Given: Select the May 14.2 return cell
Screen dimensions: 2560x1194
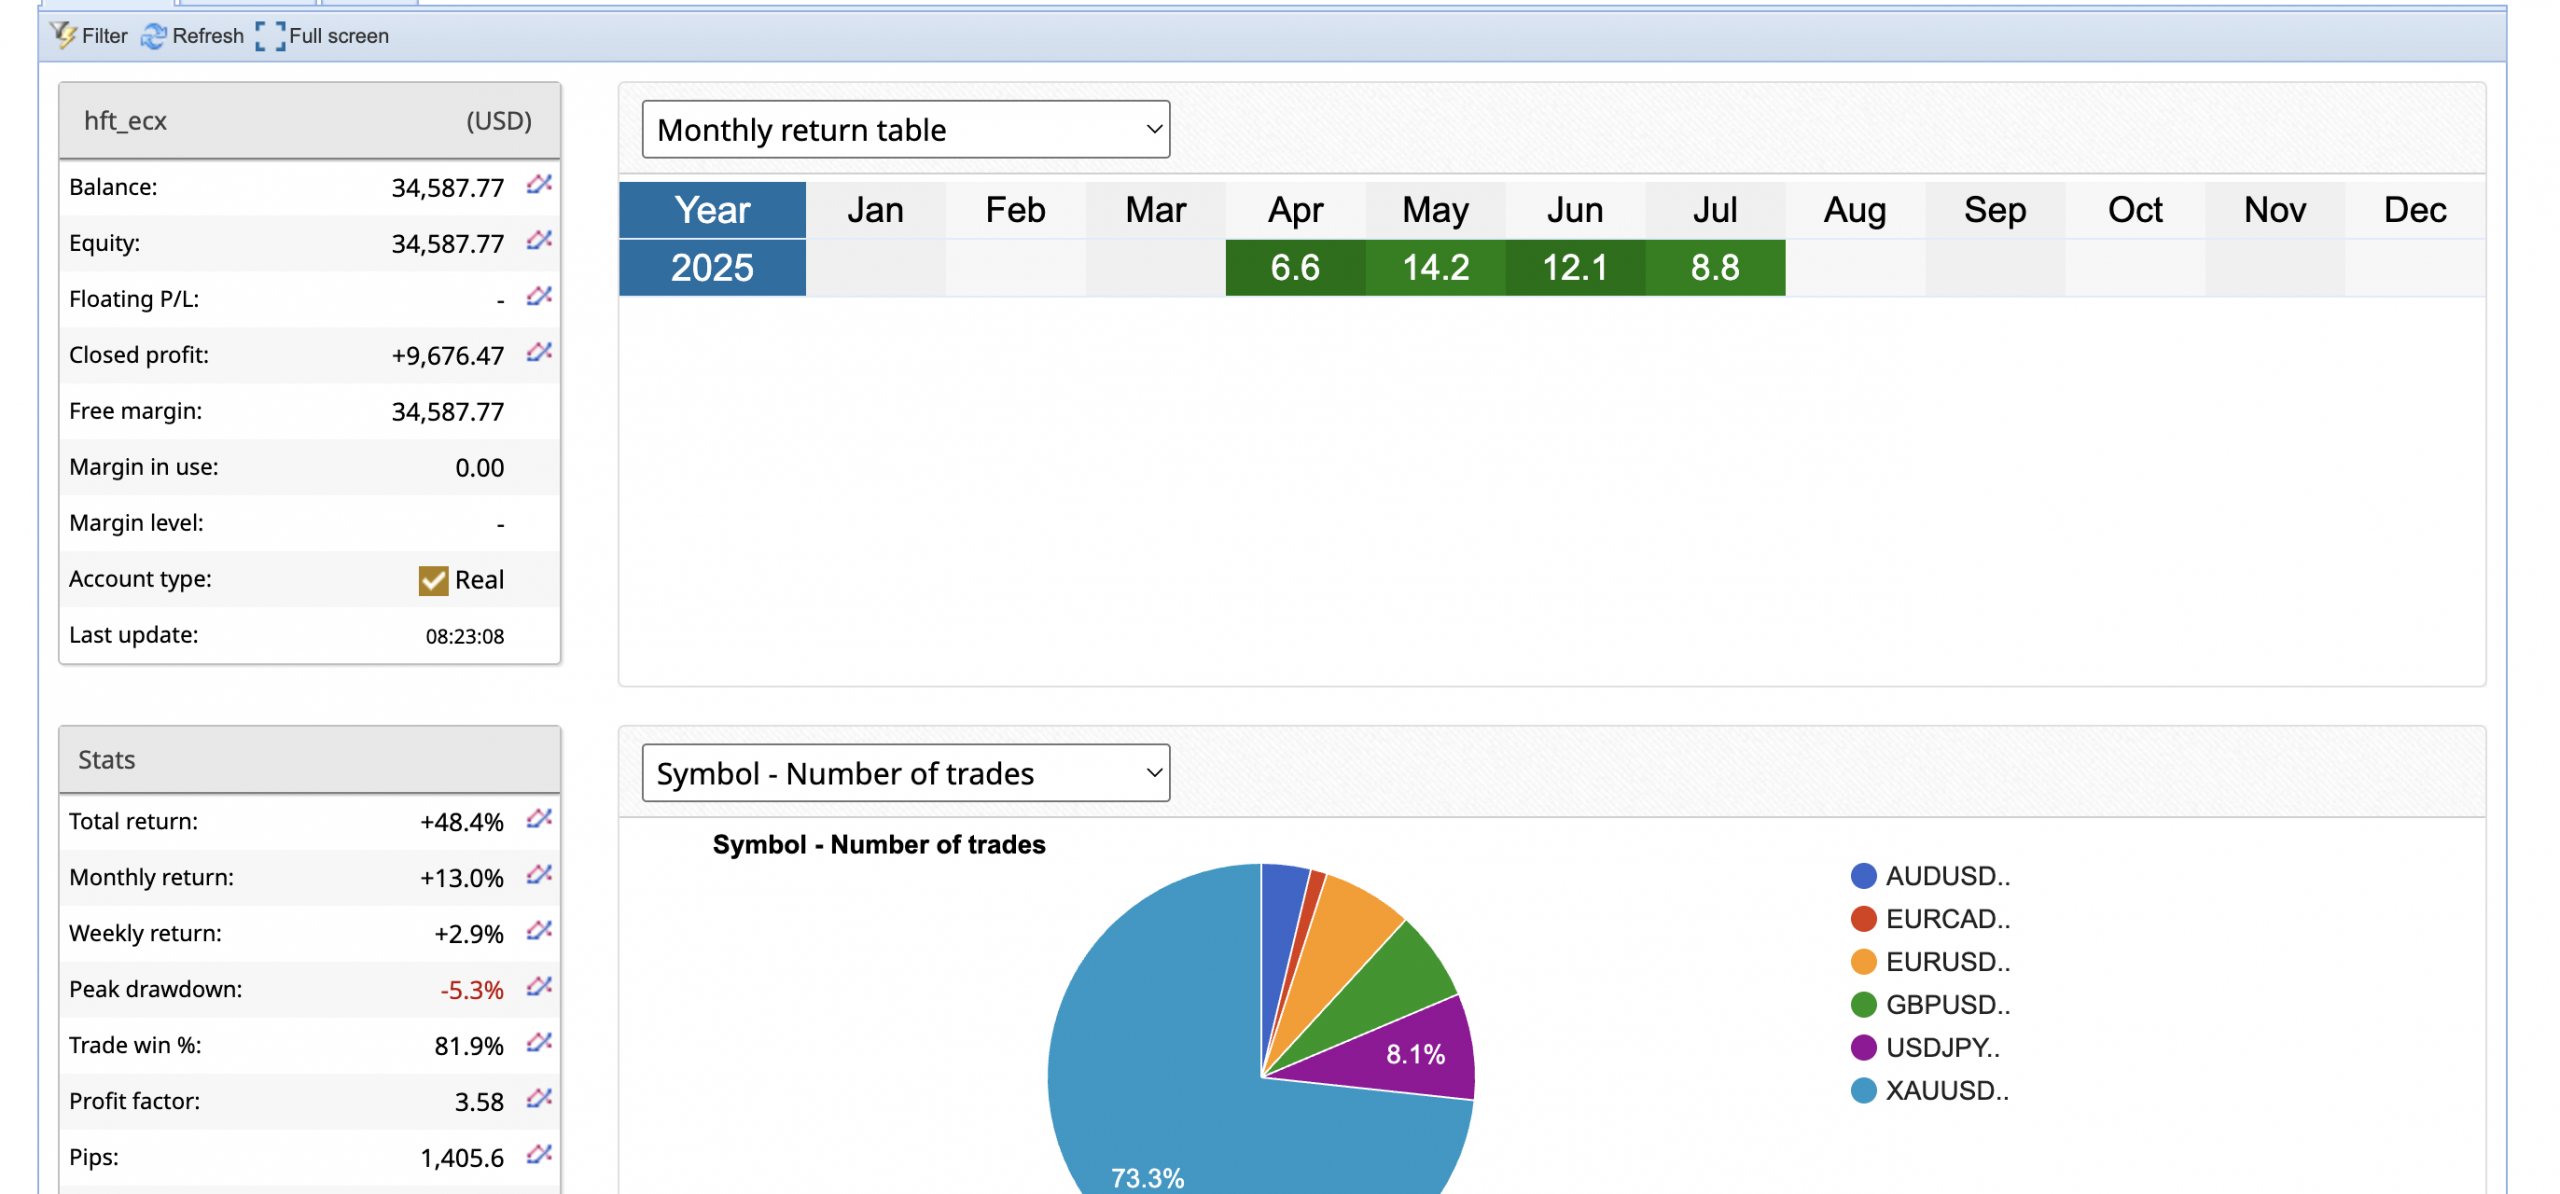Looking at the screenshot, I should (x=1435, y=268).
